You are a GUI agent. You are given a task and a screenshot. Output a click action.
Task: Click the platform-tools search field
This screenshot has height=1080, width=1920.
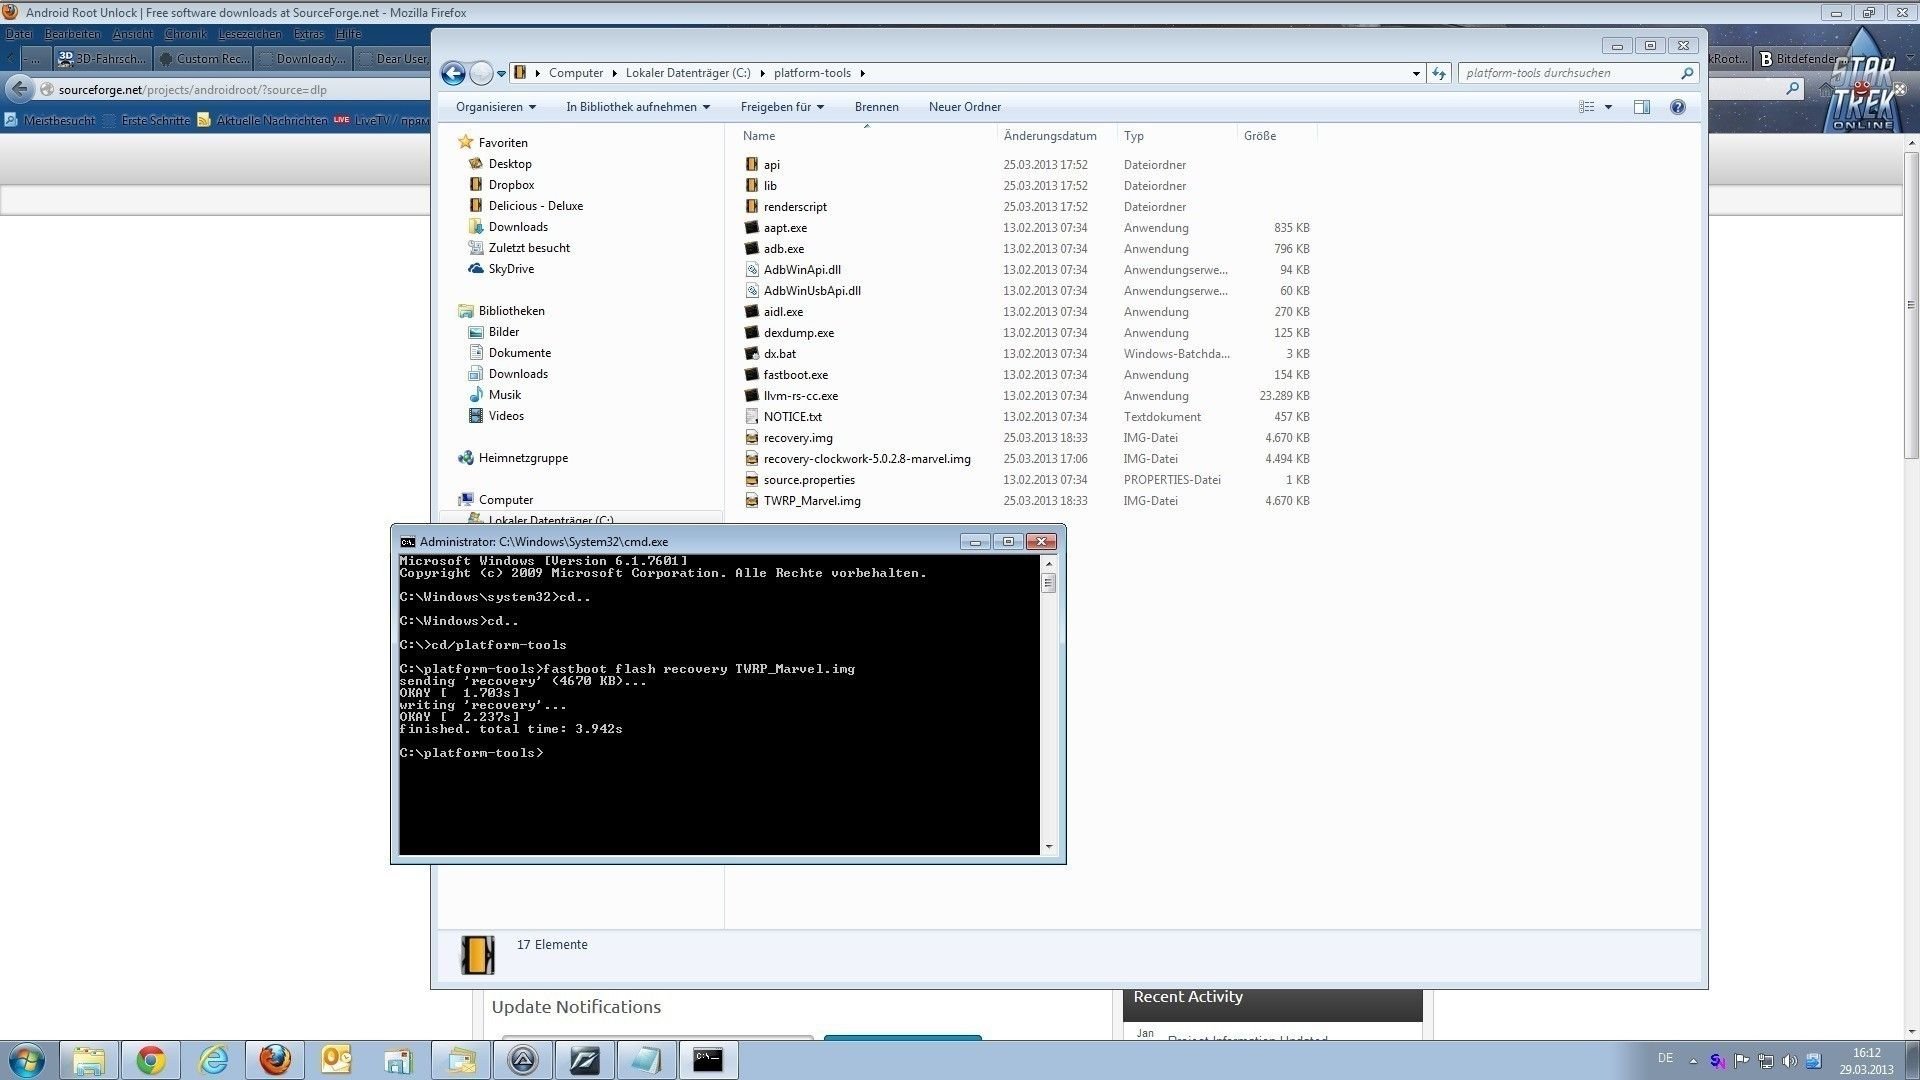(x=1569, y=73)
